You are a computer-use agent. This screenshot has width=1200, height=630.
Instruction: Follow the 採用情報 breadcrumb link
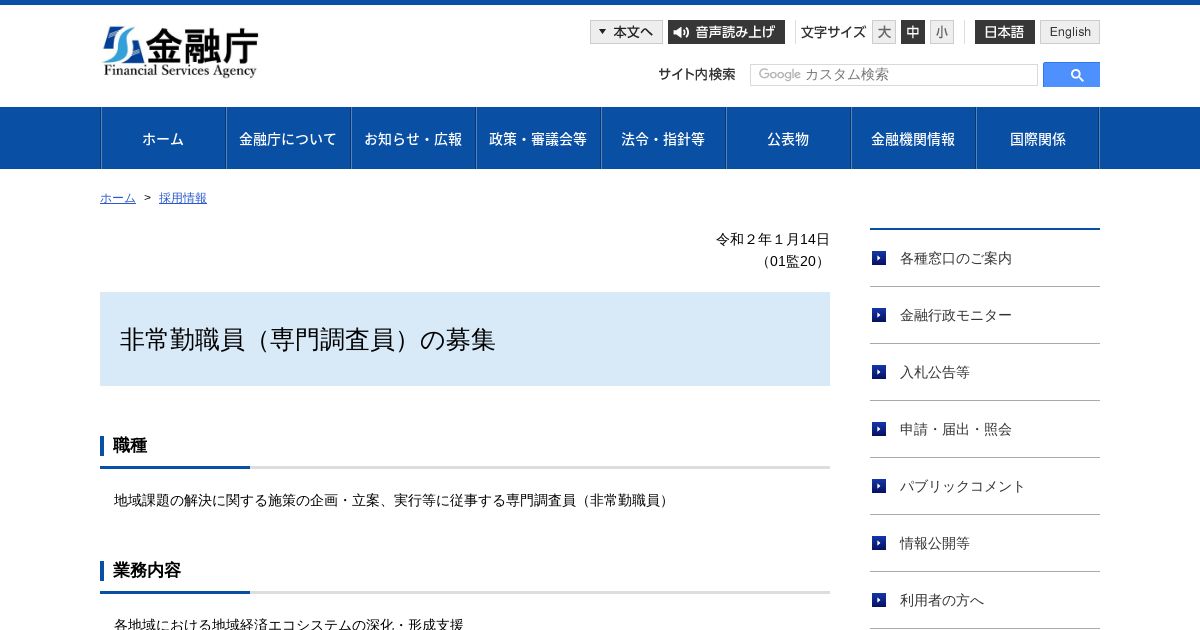click(x=183, y=198)
